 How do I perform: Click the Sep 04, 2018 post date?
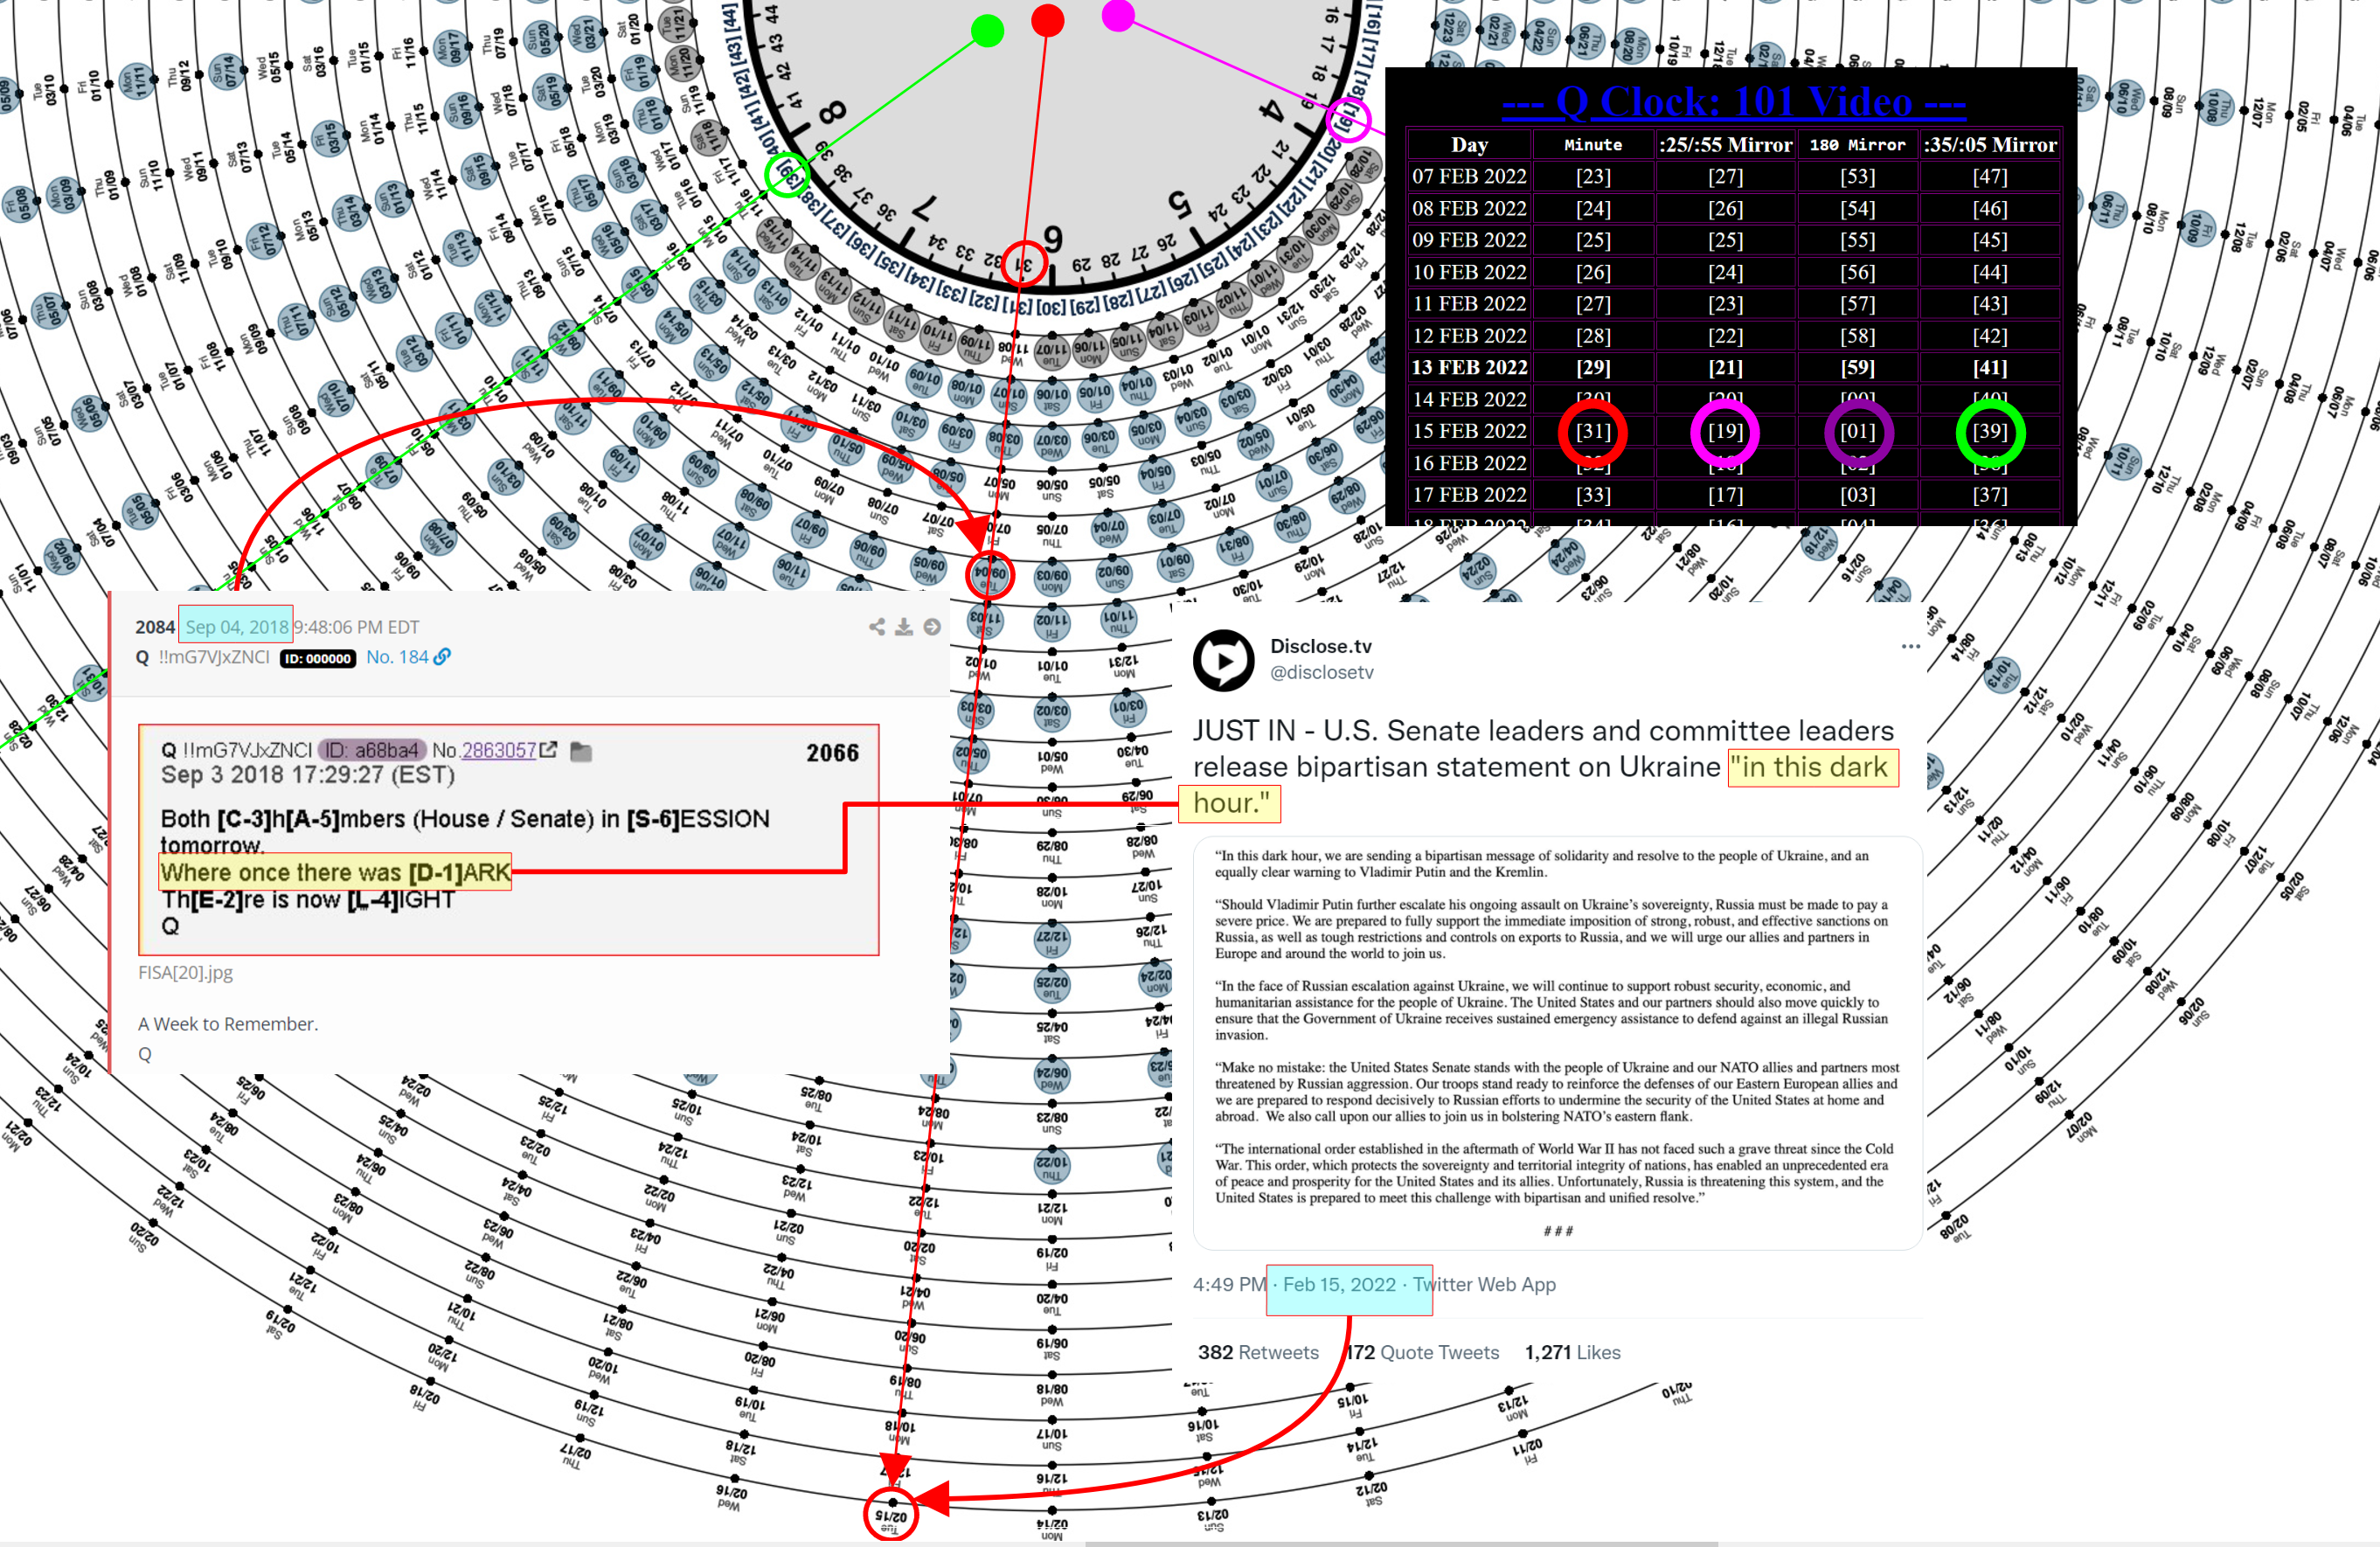237,627
